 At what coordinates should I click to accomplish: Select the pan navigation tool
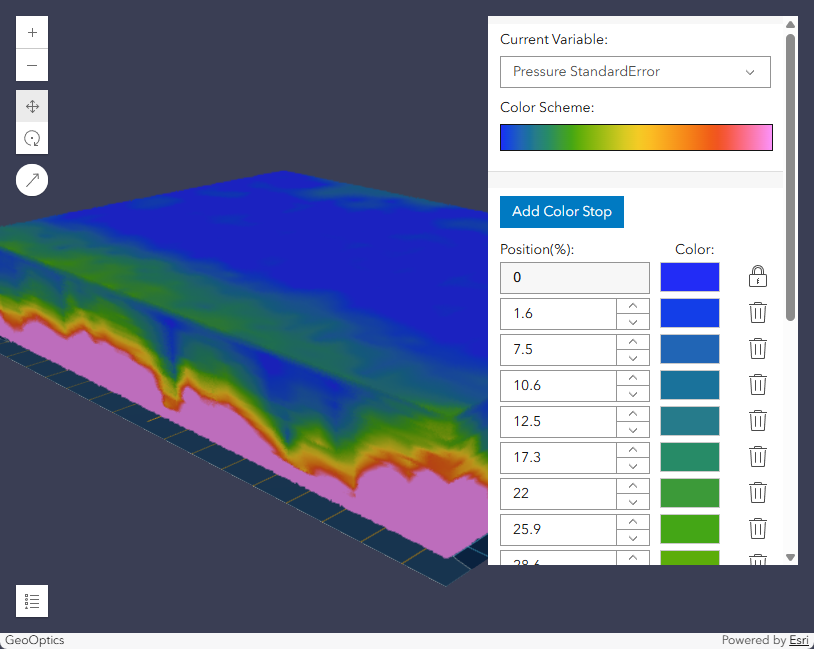pyautogui.click(x=31, y=106)
